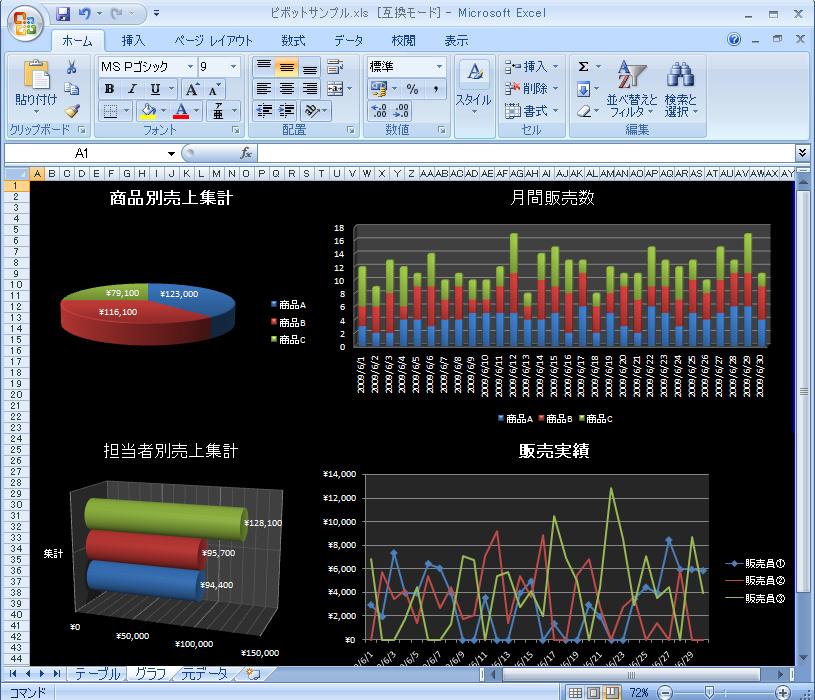The width and height of the screenshot is (815, 700).
Task: Apply red font color A
Action: pos(181,111)
